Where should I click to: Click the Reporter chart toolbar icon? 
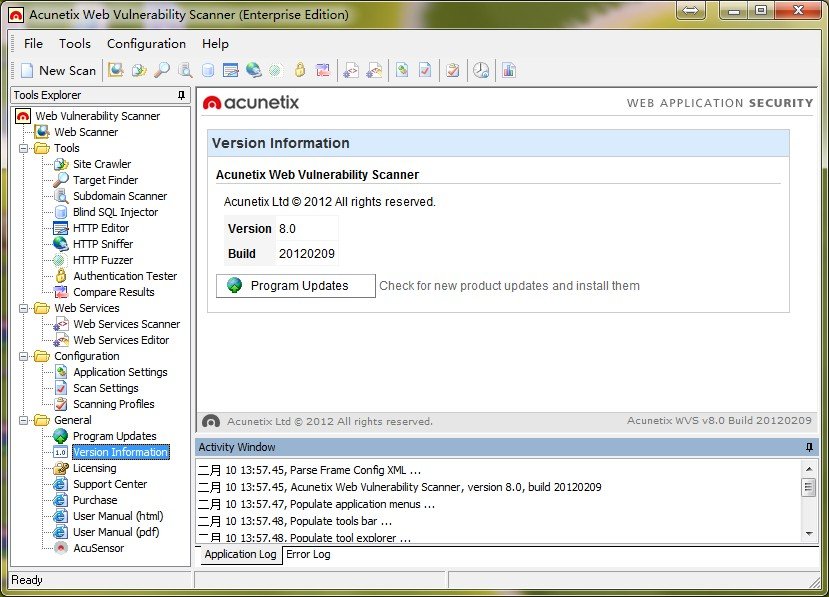coord(509,70)
